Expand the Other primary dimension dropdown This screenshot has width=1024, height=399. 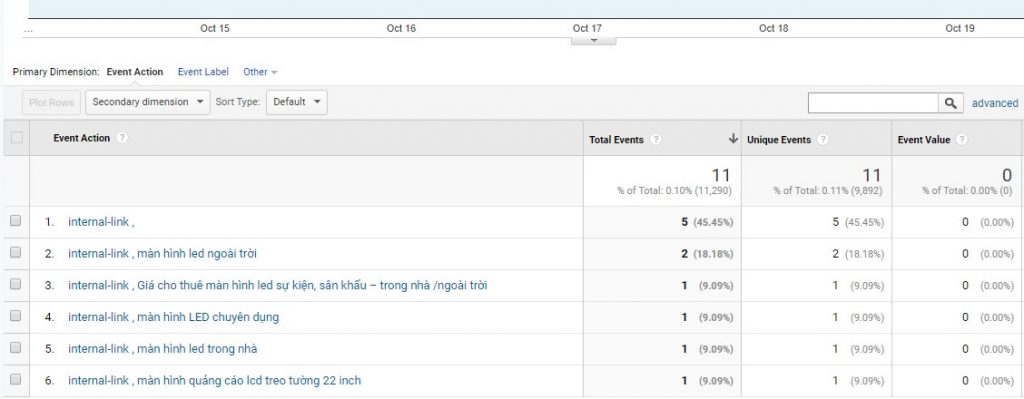pos(260,72)
